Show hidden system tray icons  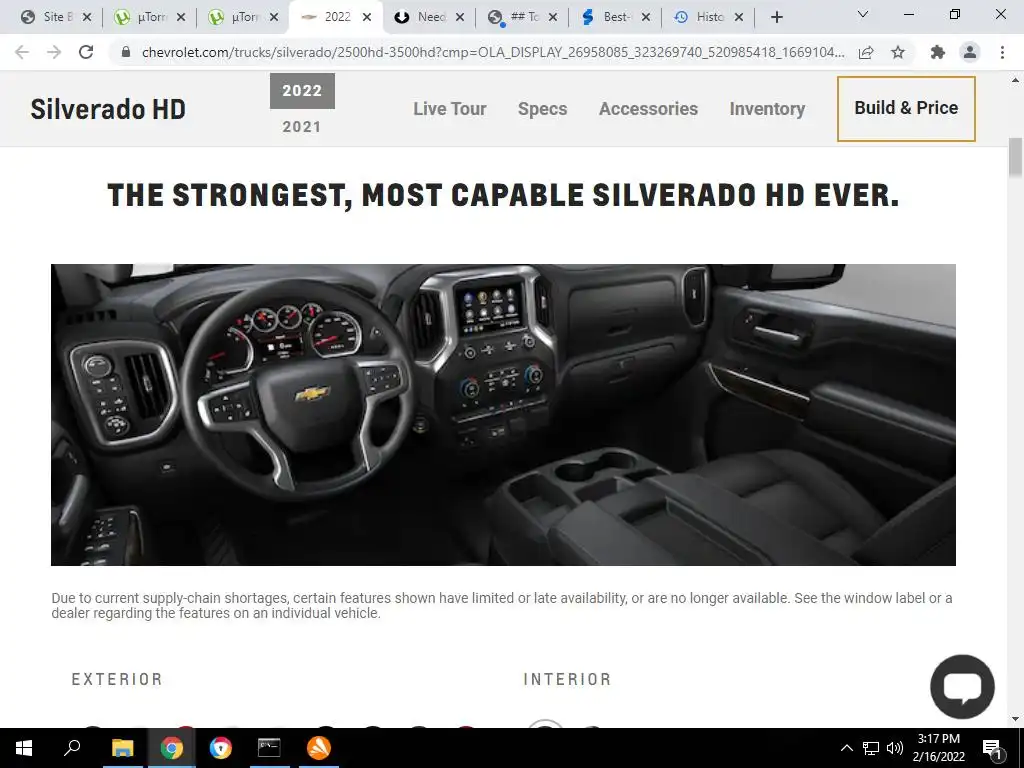pyautogui.click(x=846, y=748)
